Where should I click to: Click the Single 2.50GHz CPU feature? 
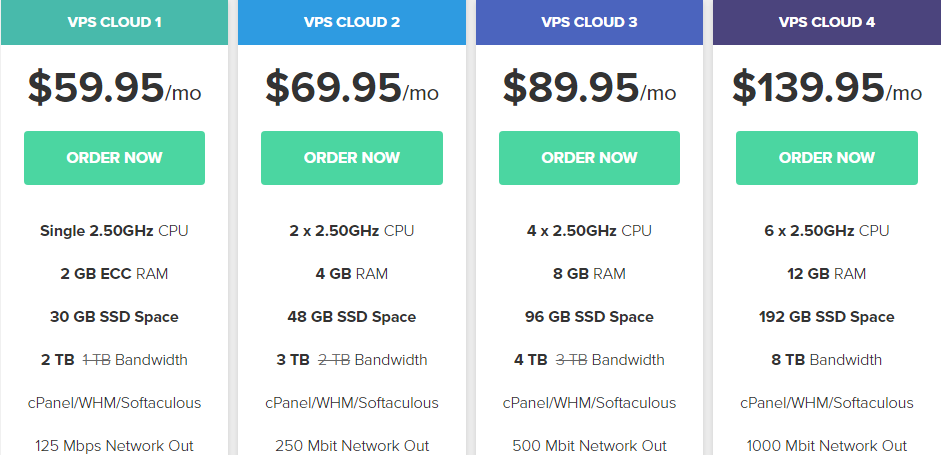pyautogui.click(x=114, y=231)
